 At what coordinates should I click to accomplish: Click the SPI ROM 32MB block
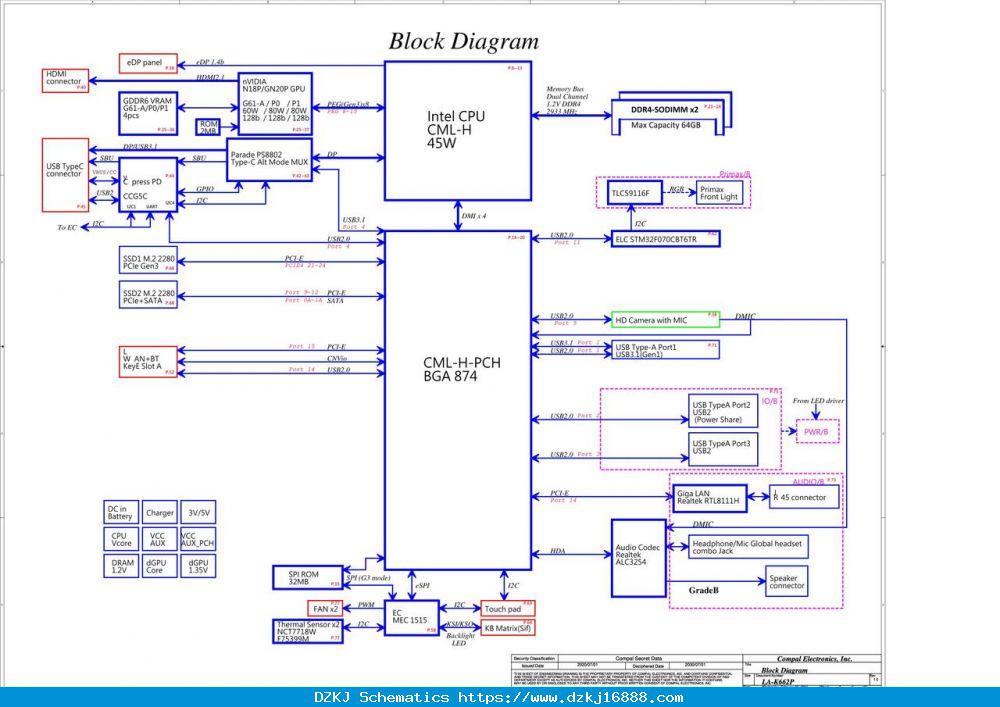pyautogui.click(x=307, y=578)
